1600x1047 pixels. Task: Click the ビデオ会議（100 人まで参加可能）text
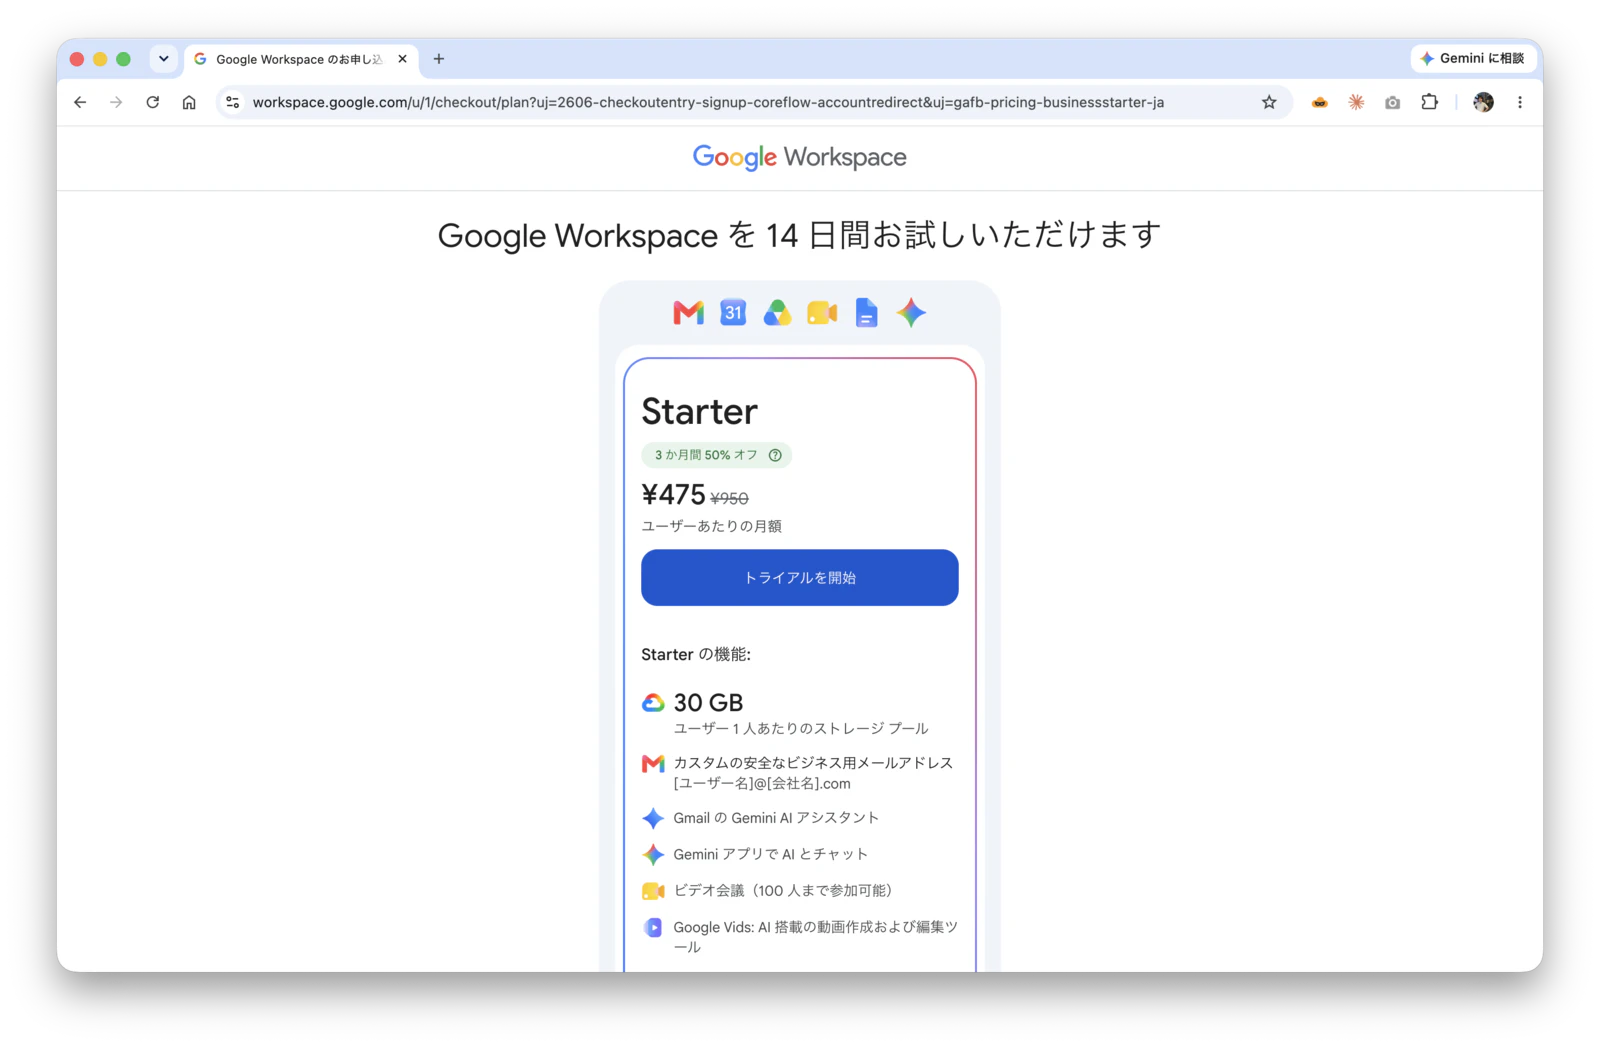782,890
